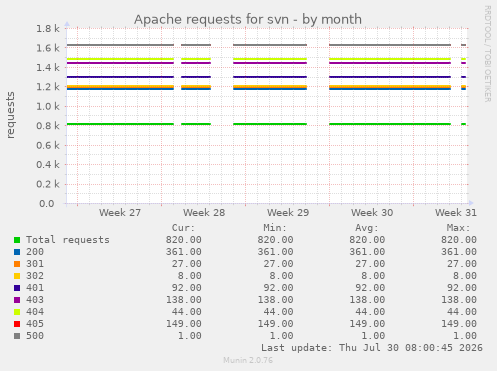Click the Week 31 axis label
Image resolution: width=497 pixels, height=371 pixels.
pos(456,212)
